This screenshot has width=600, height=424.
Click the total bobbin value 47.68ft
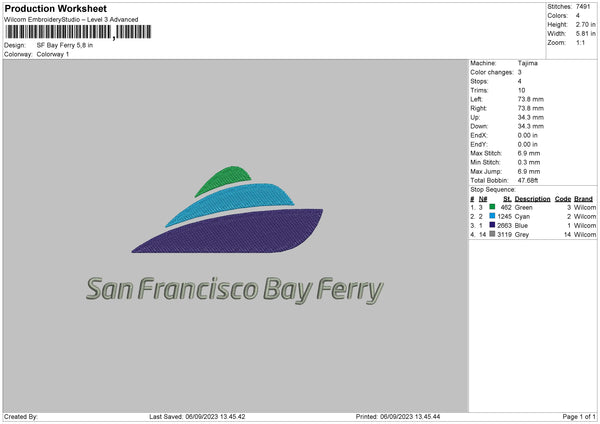[x=528, y=180]
